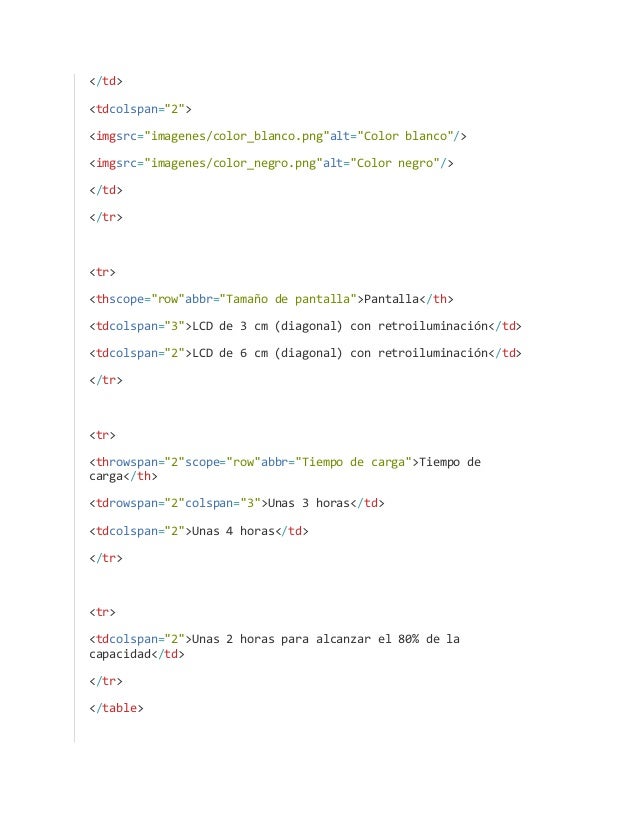Click the "Unas 4 horas" text
The image size is (638, 826).
pyautogui.click(x=233, y=531)
